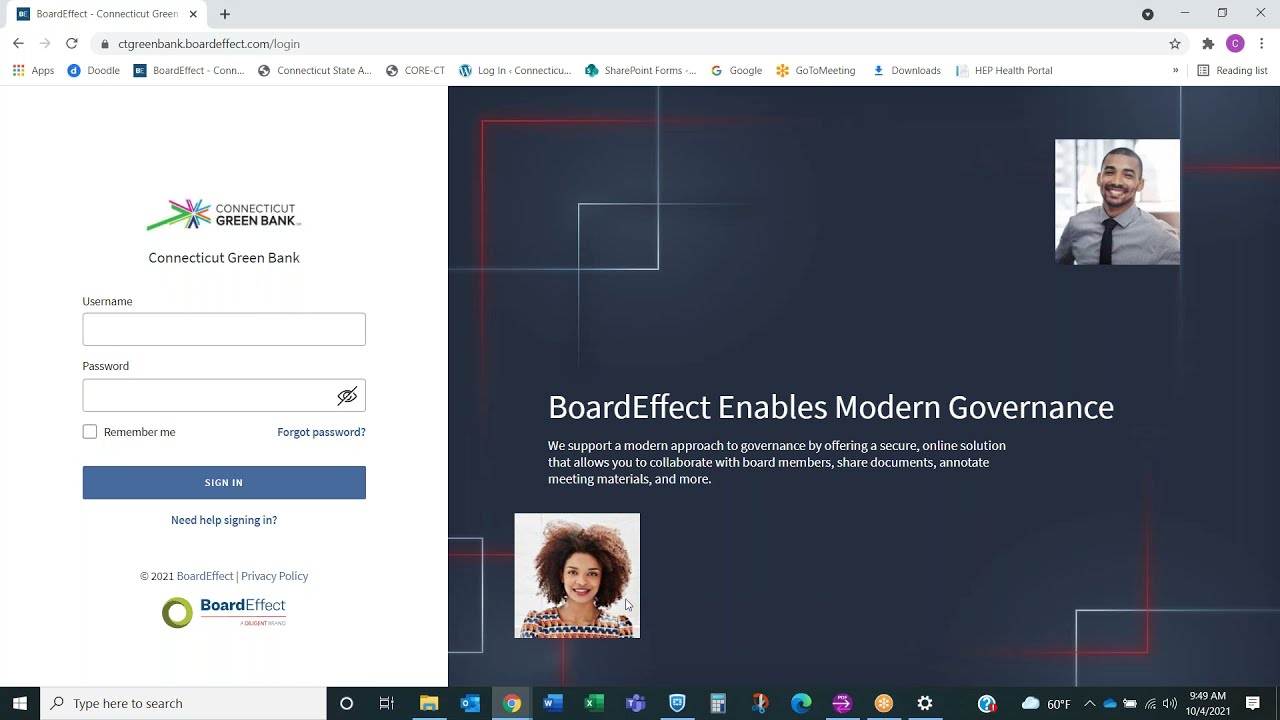
Task: Open Microsoft Teams from taskbar
Action: click(x=635, y=703)
